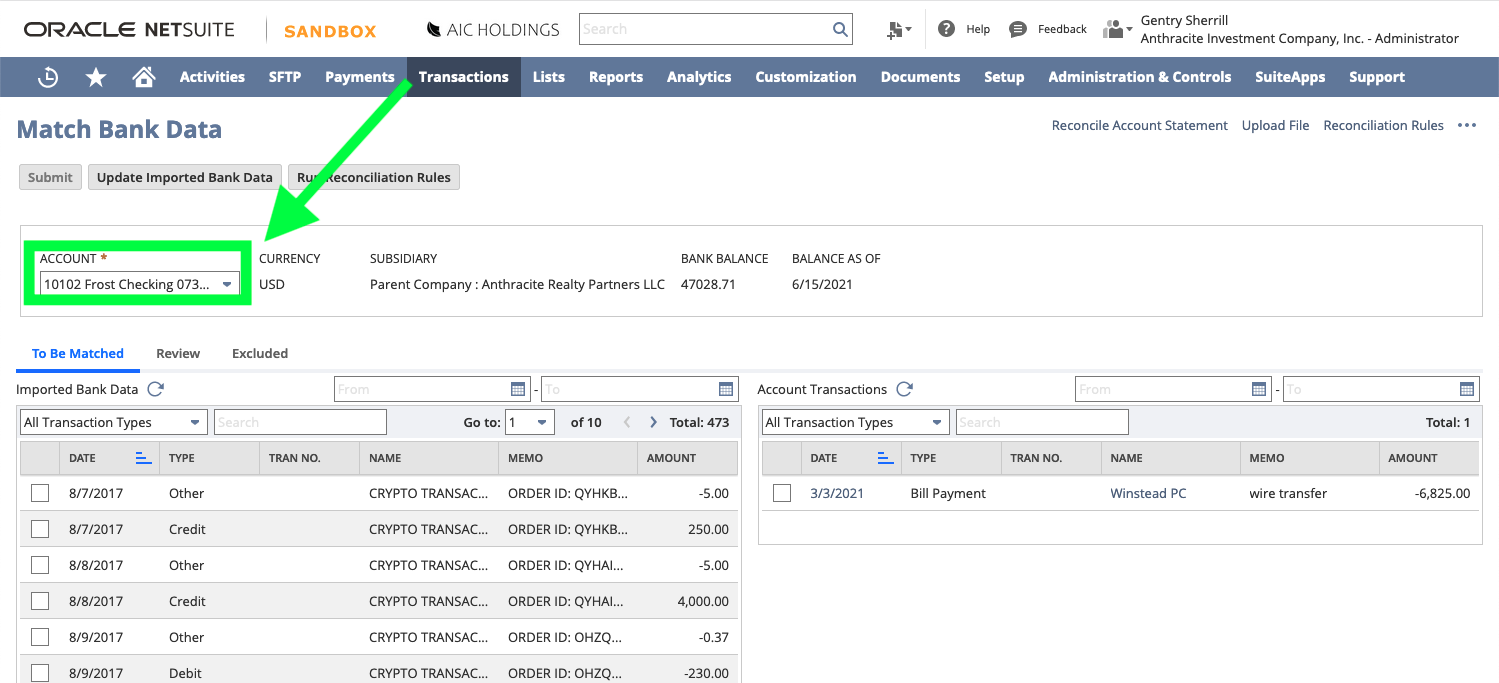Refresh the Account Transactions list

click(904, 389)
